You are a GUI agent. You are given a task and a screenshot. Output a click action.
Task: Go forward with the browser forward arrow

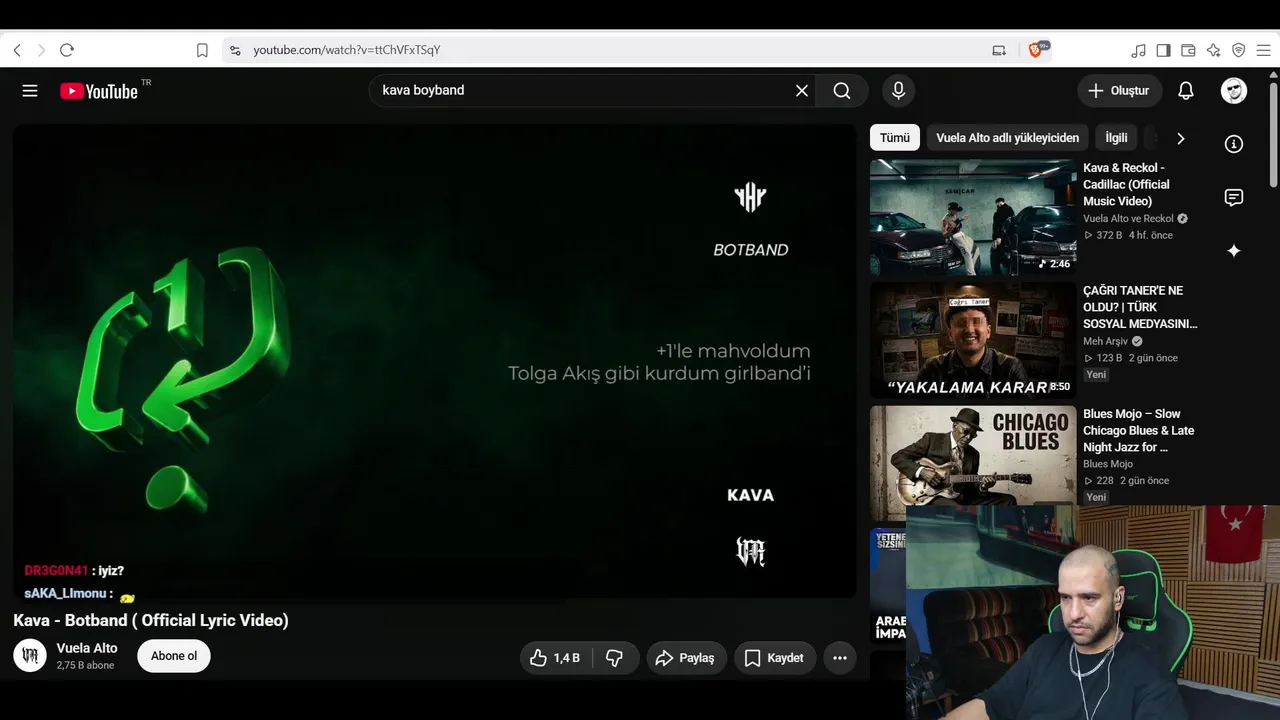click(41, 50)
